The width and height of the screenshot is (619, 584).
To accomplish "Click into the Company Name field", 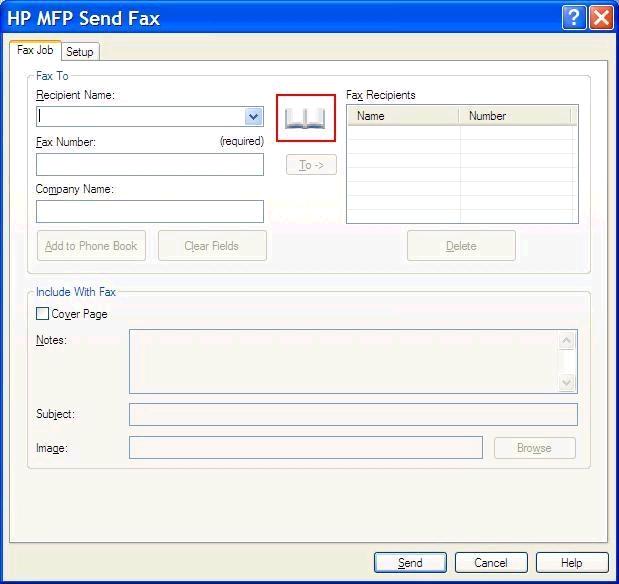I will click(150, 211).
